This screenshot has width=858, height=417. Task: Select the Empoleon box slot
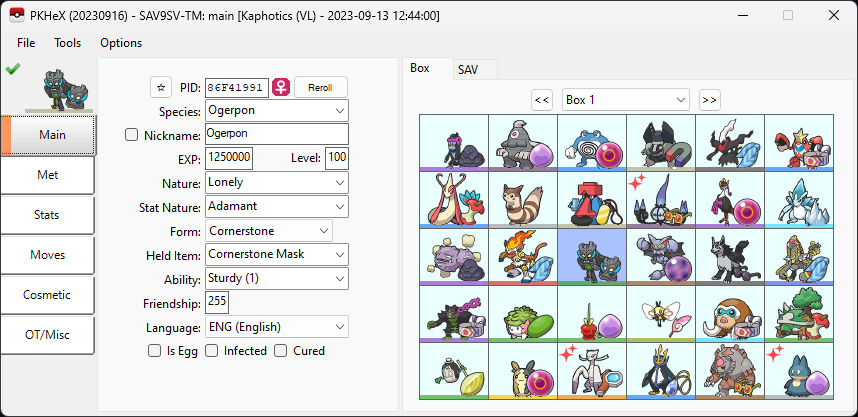661,370
